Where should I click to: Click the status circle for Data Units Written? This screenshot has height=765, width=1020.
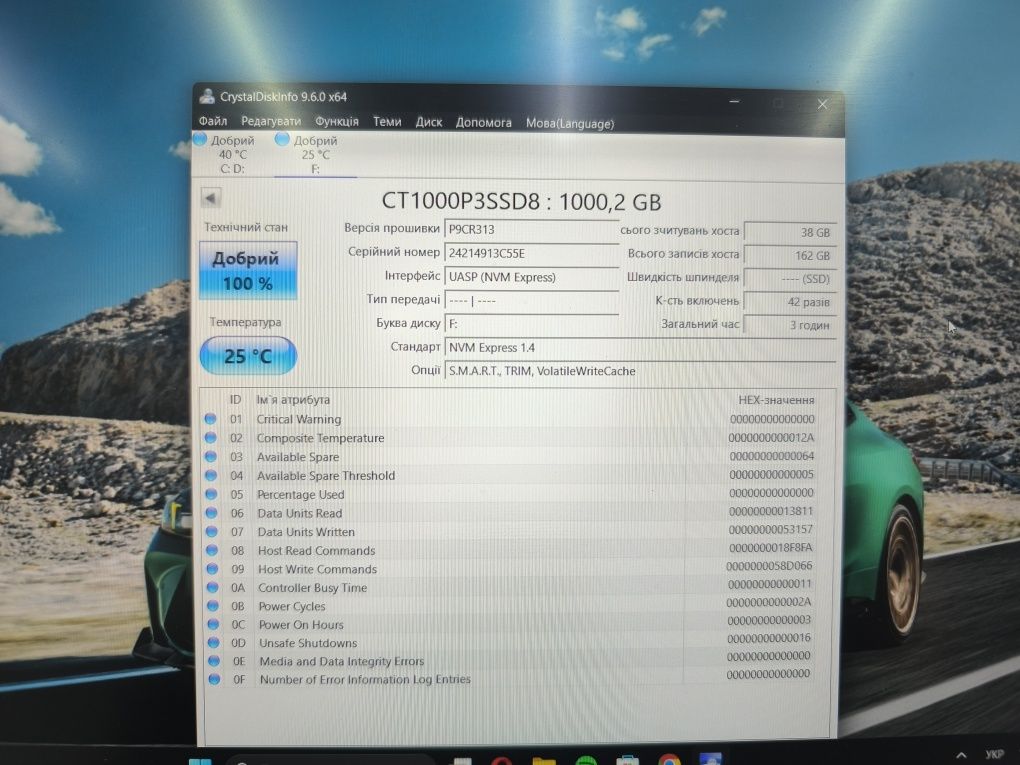coord(211,531)
